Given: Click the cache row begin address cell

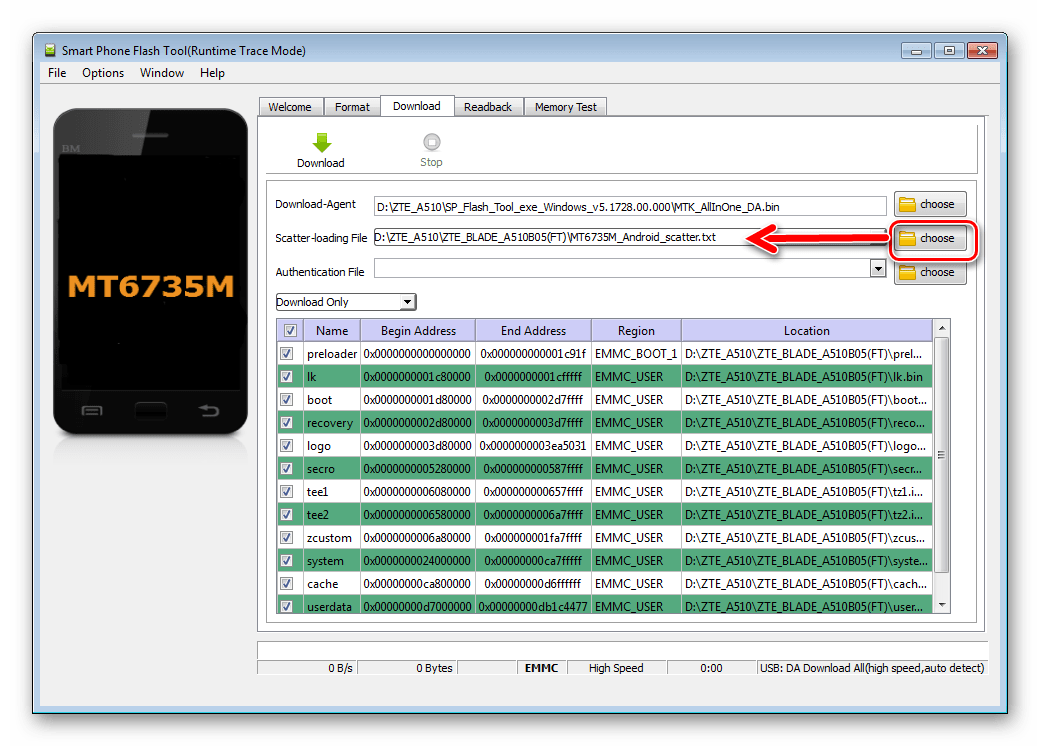Looking at the screenshot, I should tap(418, 584).
